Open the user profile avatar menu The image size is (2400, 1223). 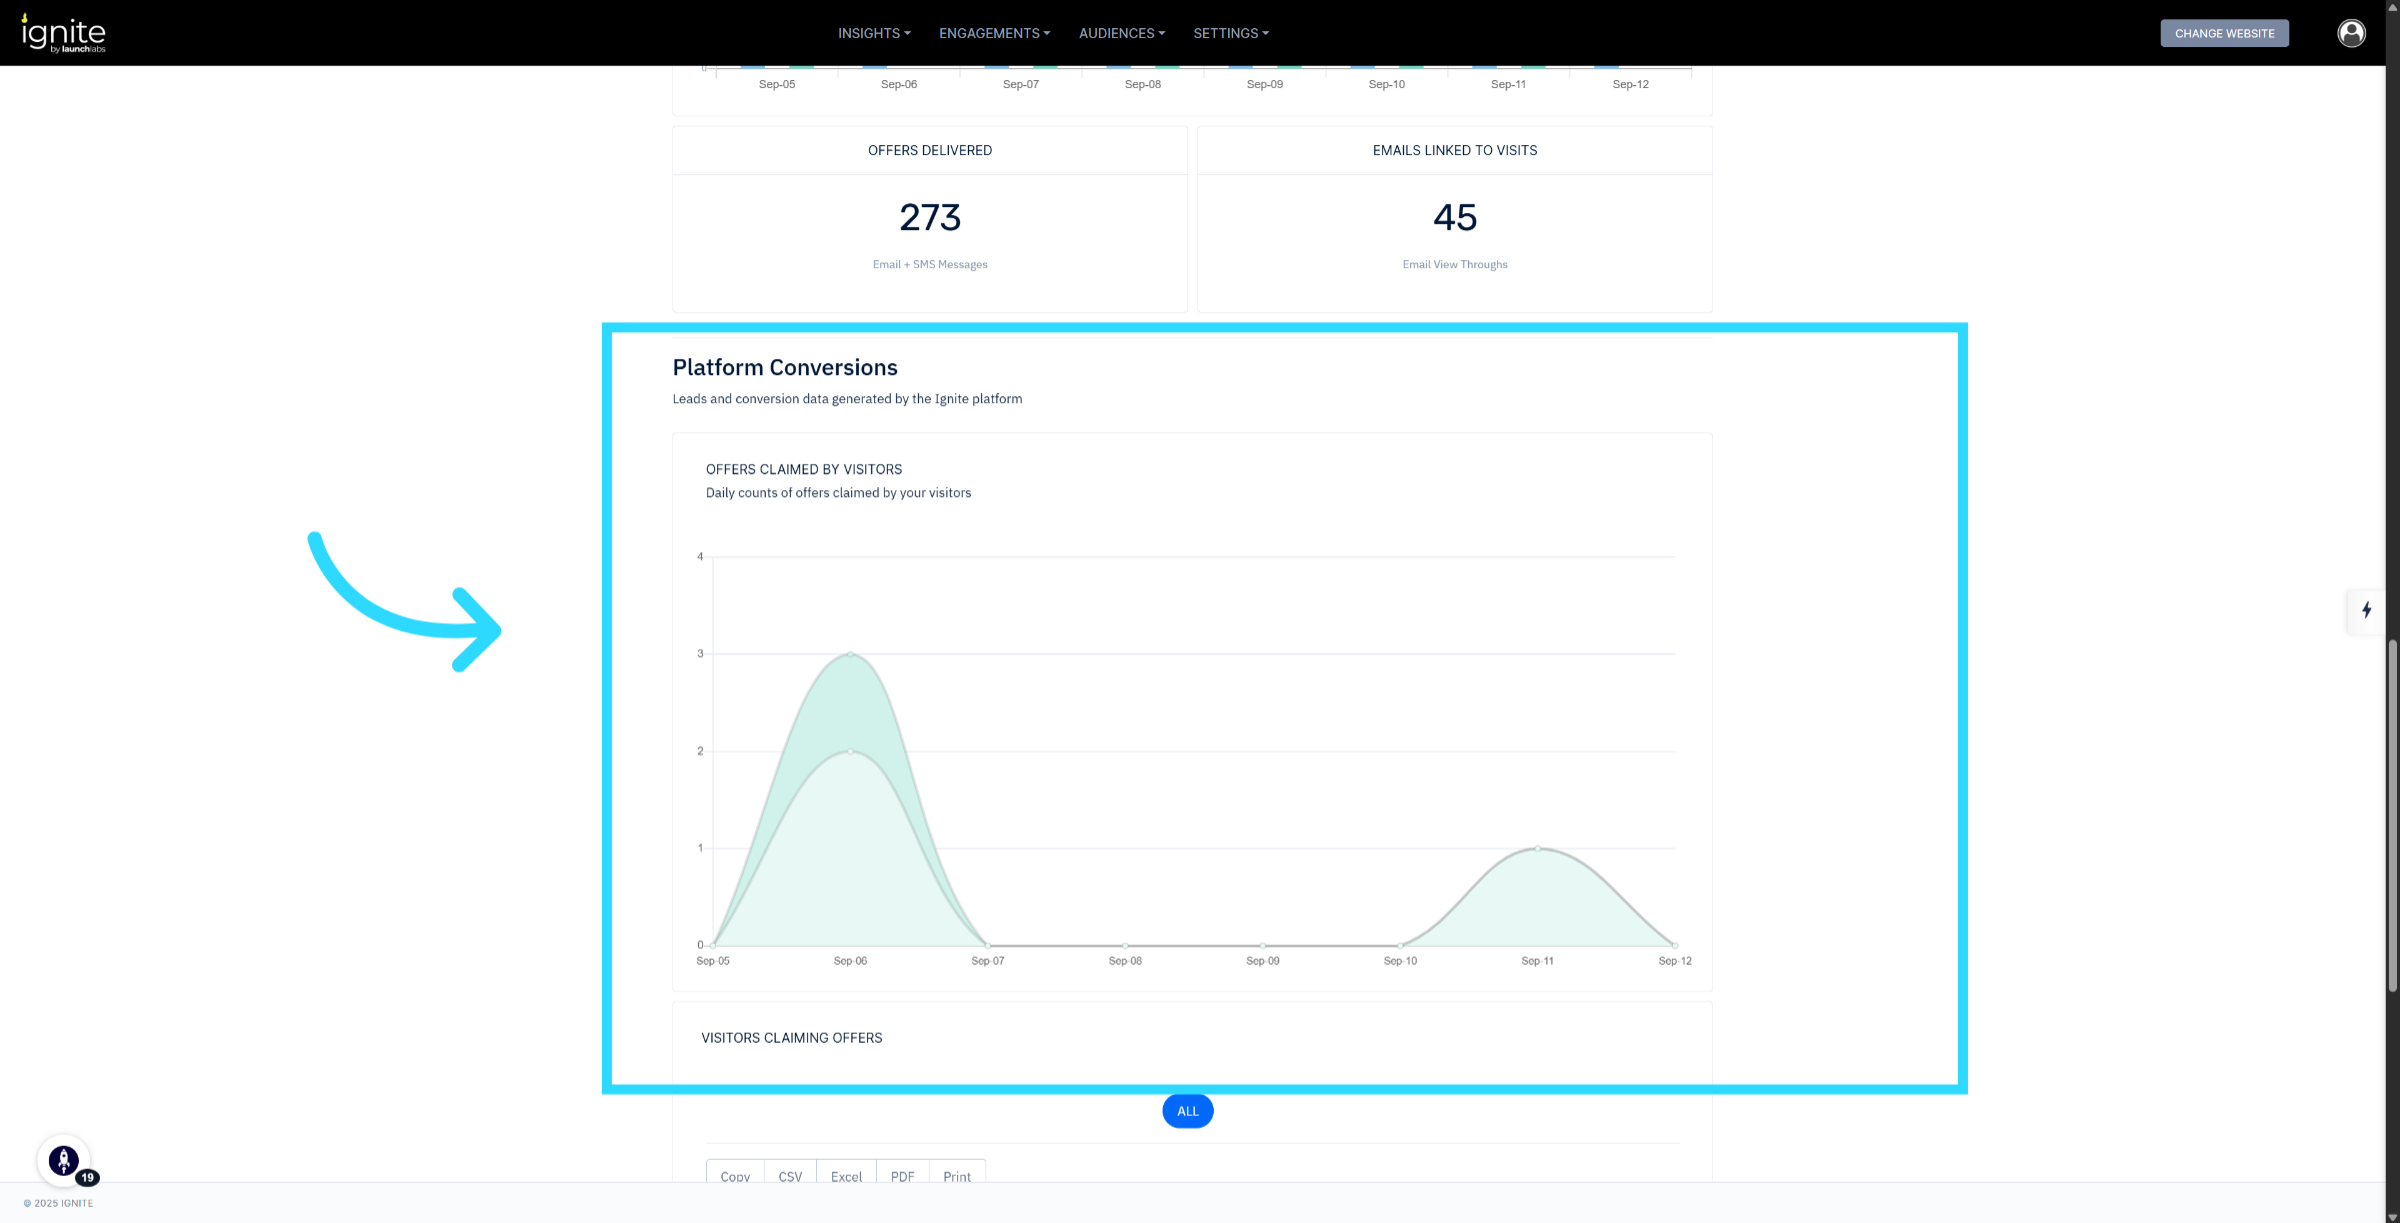coord(2351,33)
